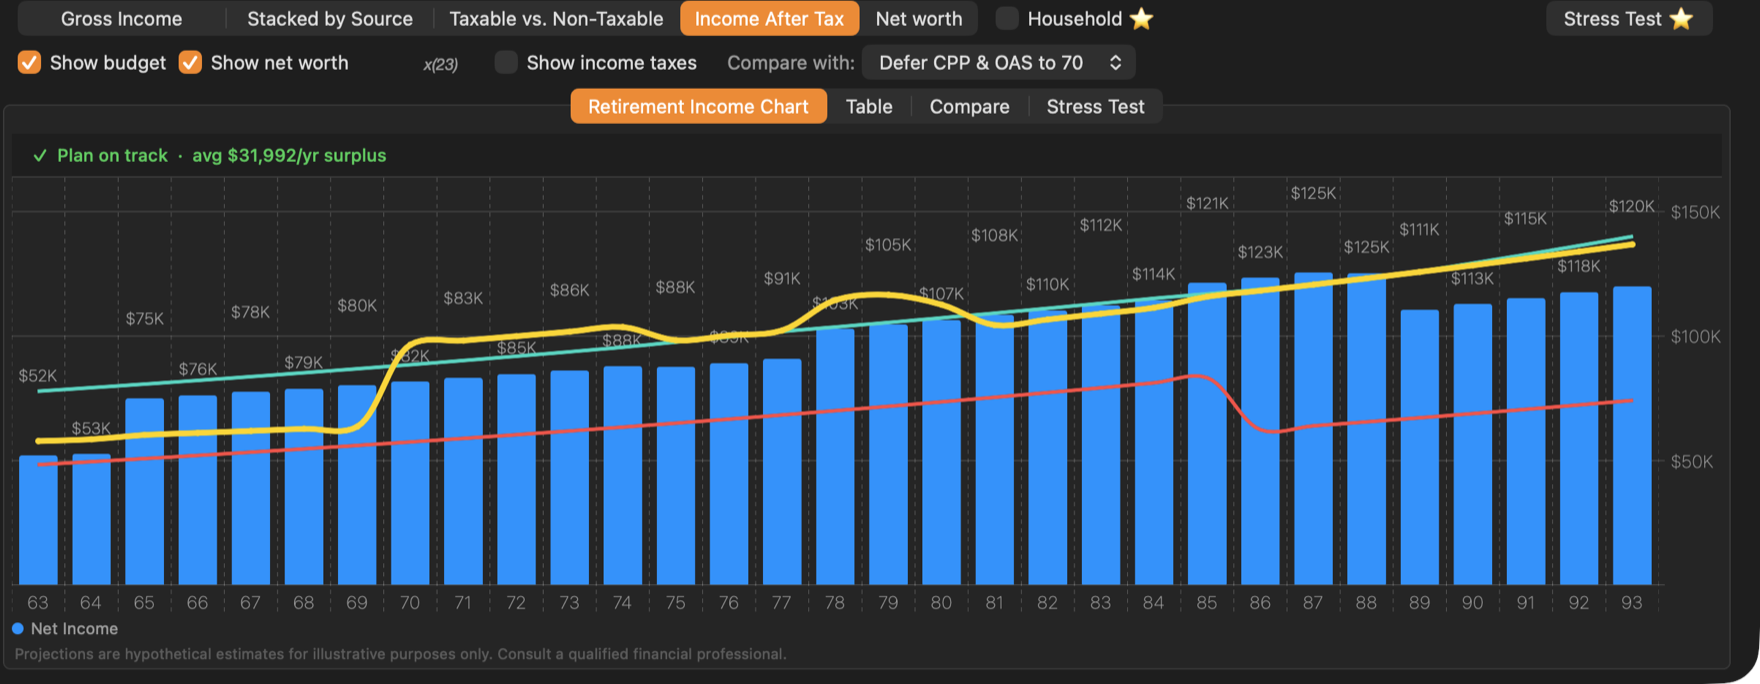Click the "$100K" axis label

click(x=1695, y=337)
